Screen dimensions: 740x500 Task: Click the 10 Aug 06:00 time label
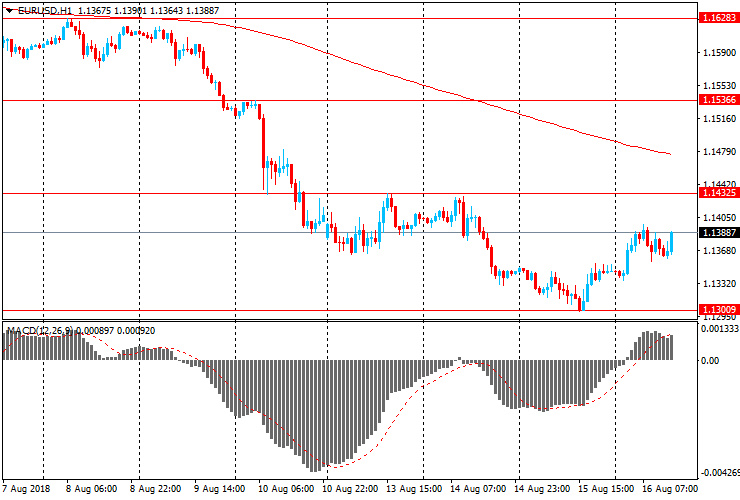tap(286, 489)
